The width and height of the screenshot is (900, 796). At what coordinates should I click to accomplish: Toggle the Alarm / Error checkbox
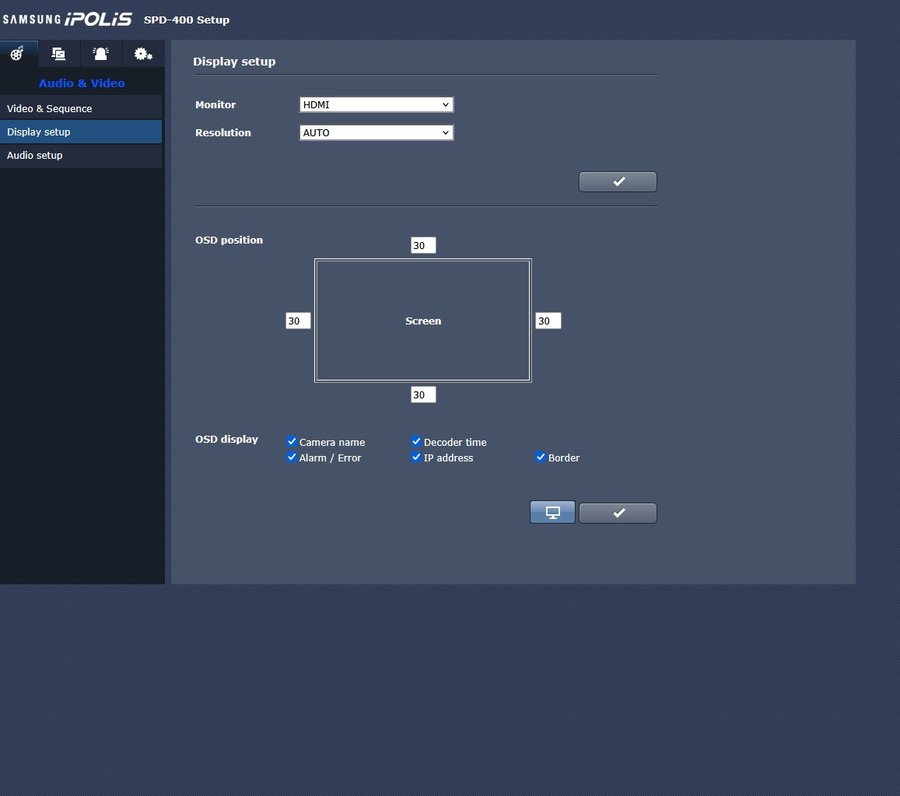click(292, 457)
